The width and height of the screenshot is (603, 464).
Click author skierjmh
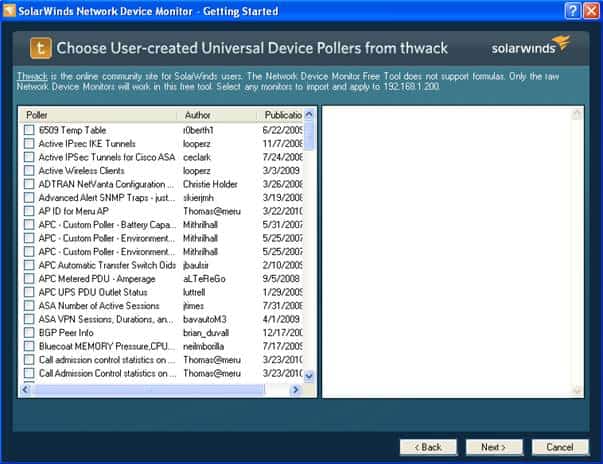198,197
